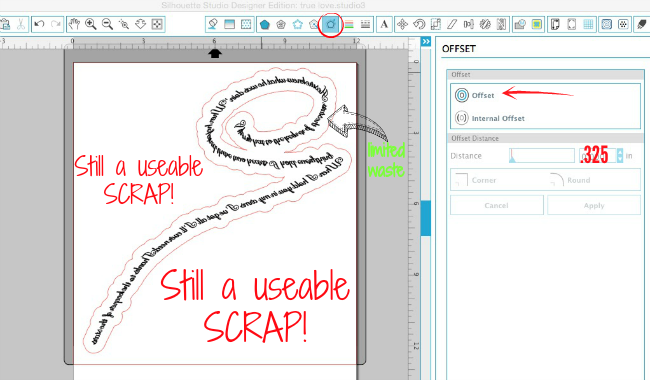This screenshot has width=650, height=380.
Task: Select the Pan hand tool
Action: coord(75,24)
